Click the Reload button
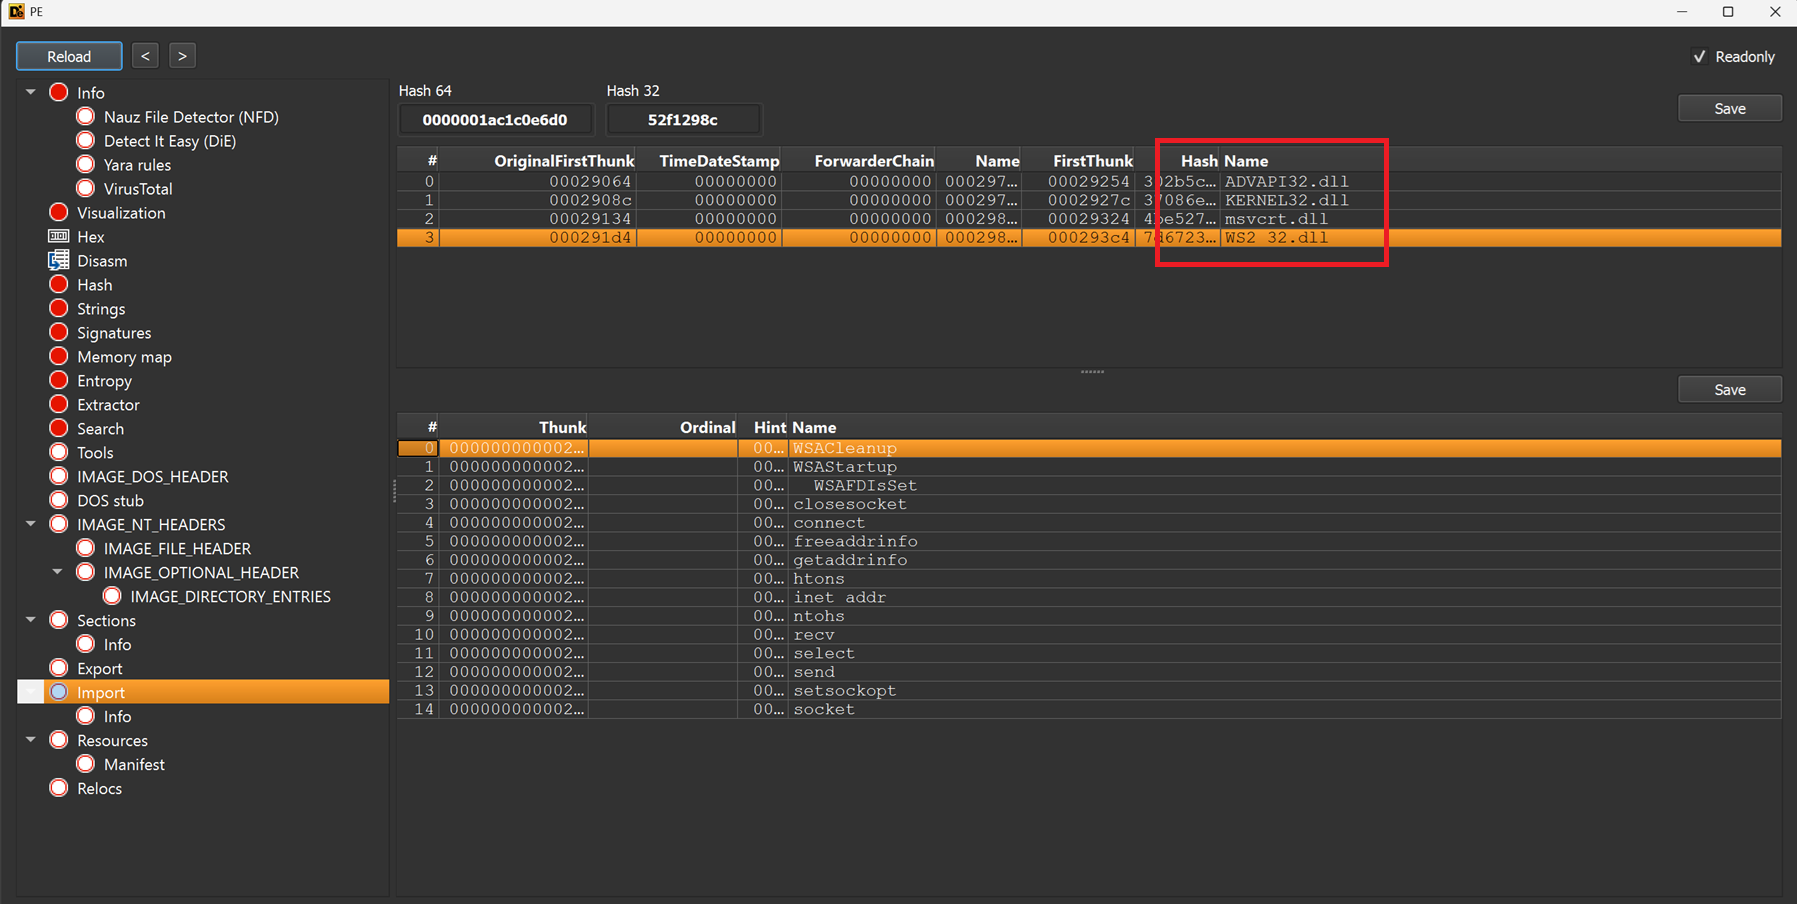The image size is (1797, 904). tap(68, 56)
